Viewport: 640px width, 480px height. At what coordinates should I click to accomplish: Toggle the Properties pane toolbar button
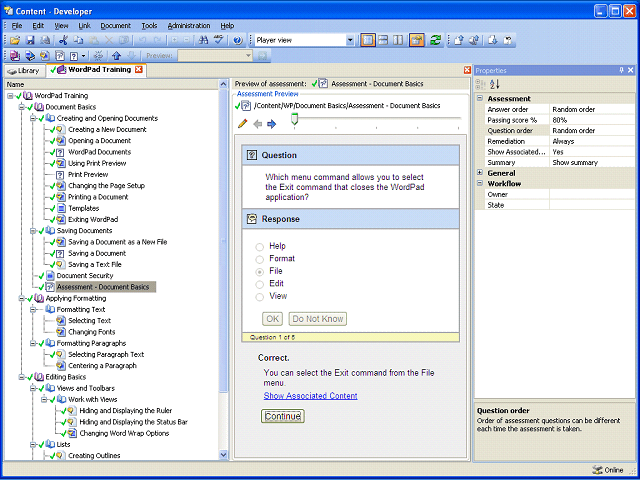point(417,40)
